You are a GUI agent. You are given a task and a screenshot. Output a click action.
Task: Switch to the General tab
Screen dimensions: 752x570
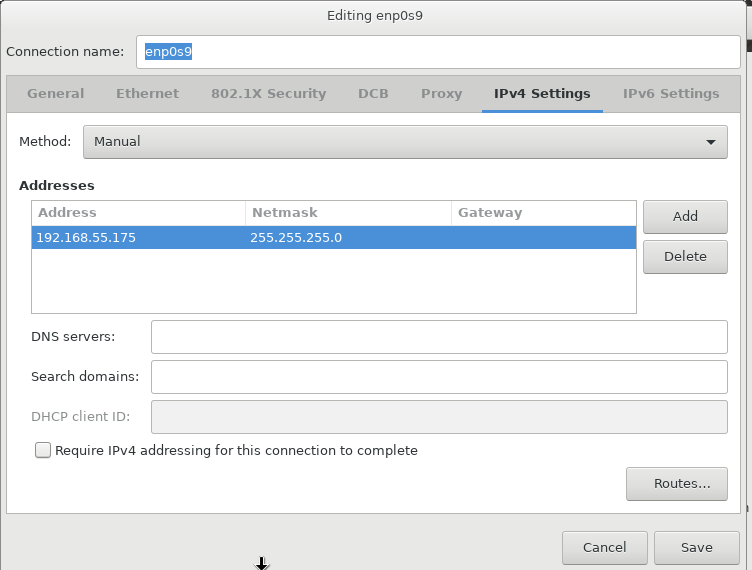56,93
